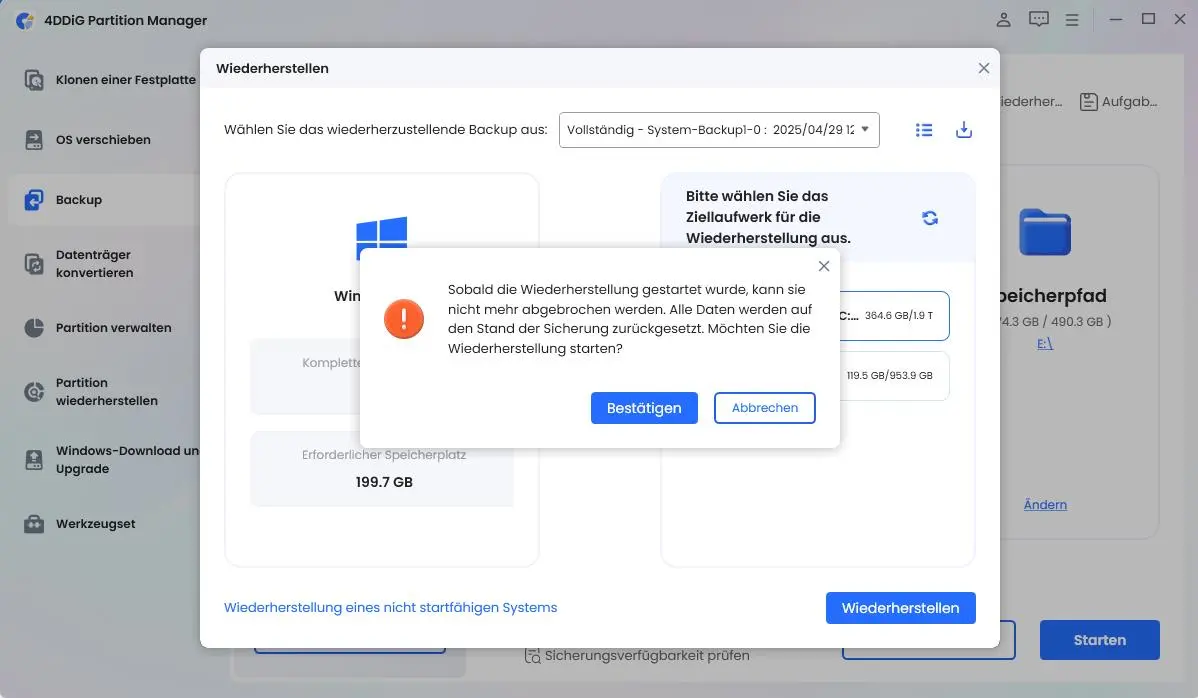
Task: Click the Backup sidebar icon
Action: coord(34,200)
